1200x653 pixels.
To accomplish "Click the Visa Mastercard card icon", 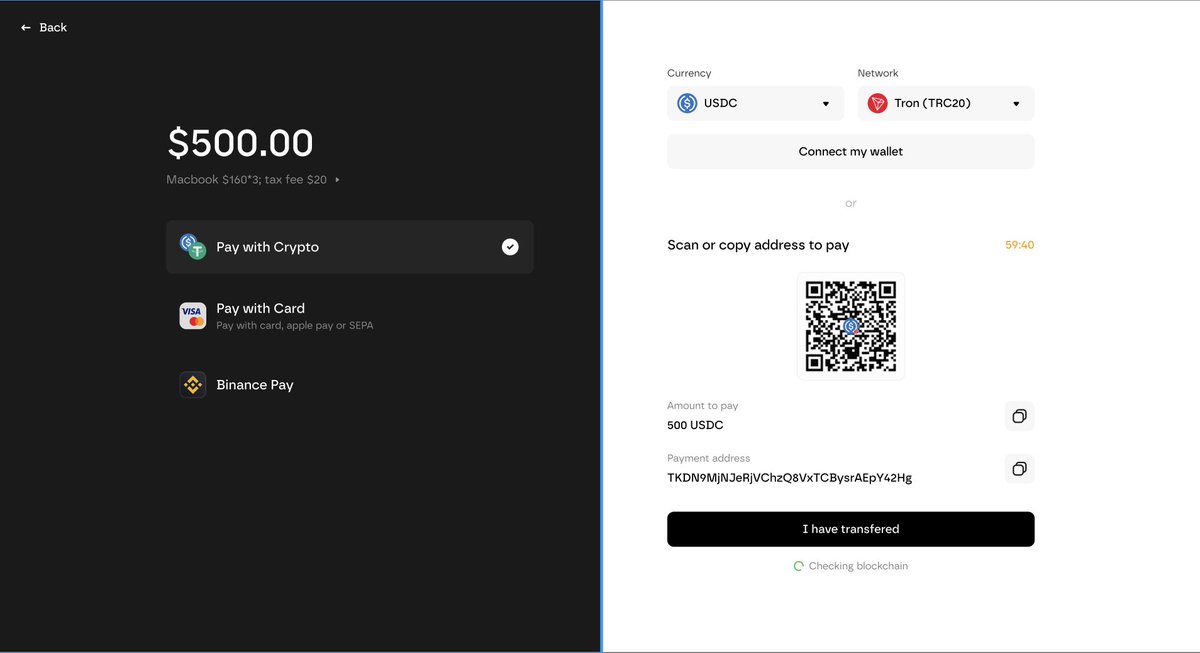I will (192, 316).
